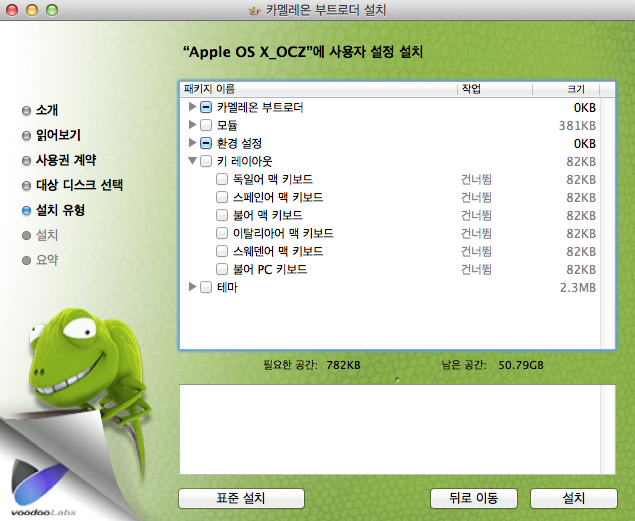Click the 뒤로 이동 button

click(x=474, y=498)
